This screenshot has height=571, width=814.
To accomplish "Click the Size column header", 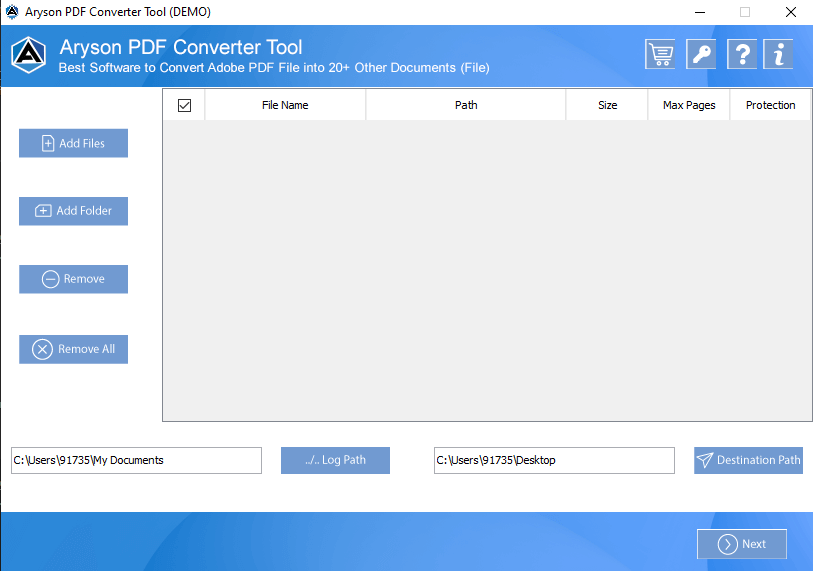I will pos(607,105).
